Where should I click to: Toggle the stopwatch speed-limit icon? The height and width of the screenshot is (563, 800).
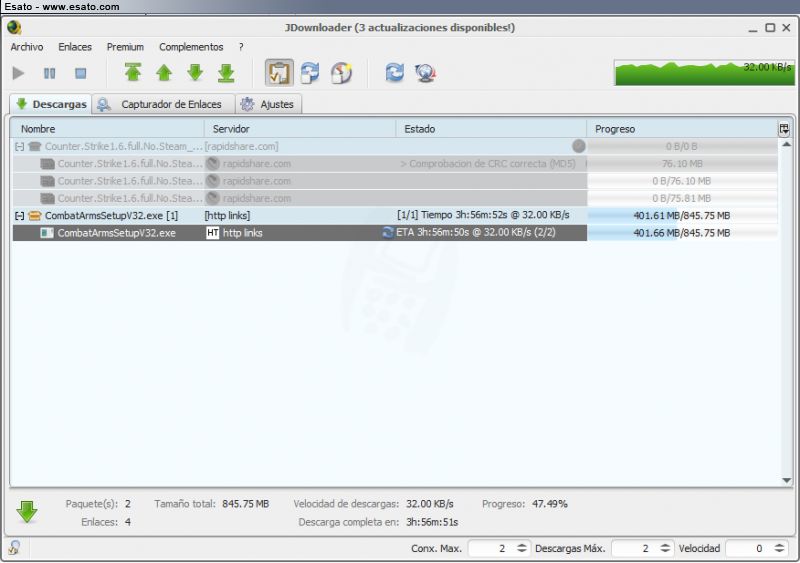[x=341, y=72]
